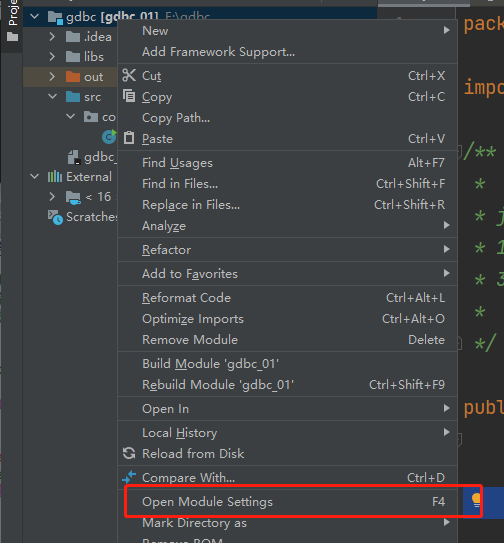Choose Optimize Imports entry

tap(288, 319)
